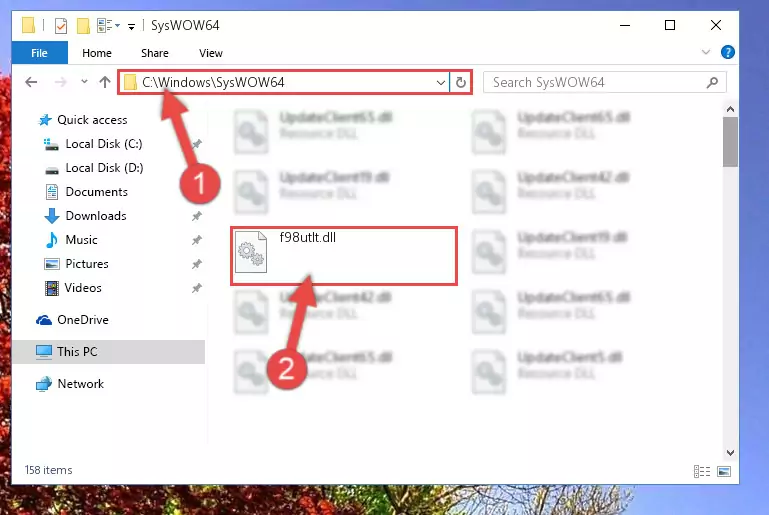Open the recent locations dropdown

84,81
